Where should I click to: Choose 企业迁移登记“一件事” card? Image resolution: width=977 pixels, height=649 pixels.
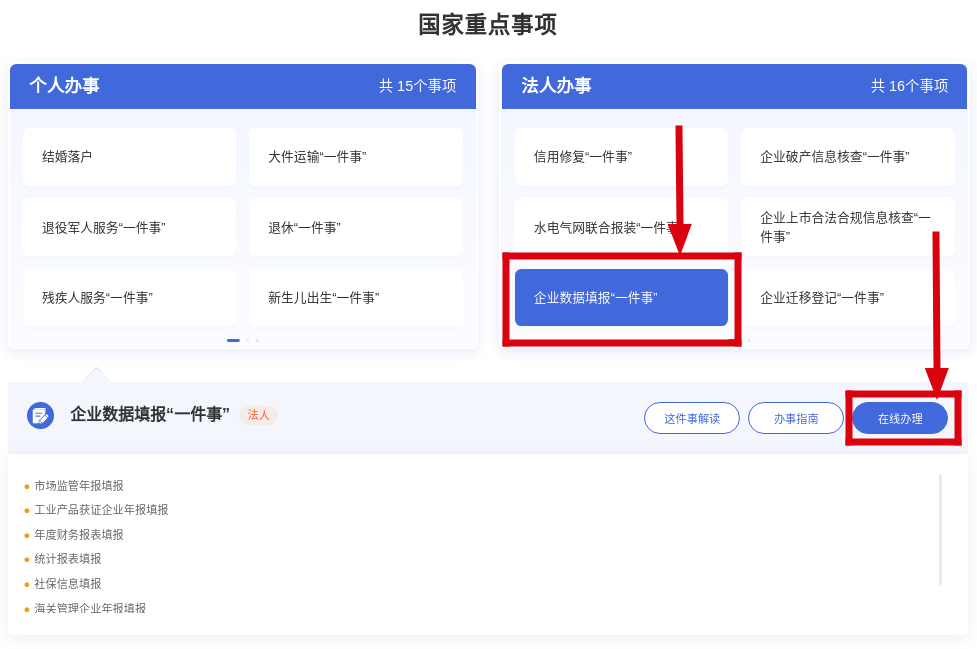pyautogui.click(x=847, y=297)
